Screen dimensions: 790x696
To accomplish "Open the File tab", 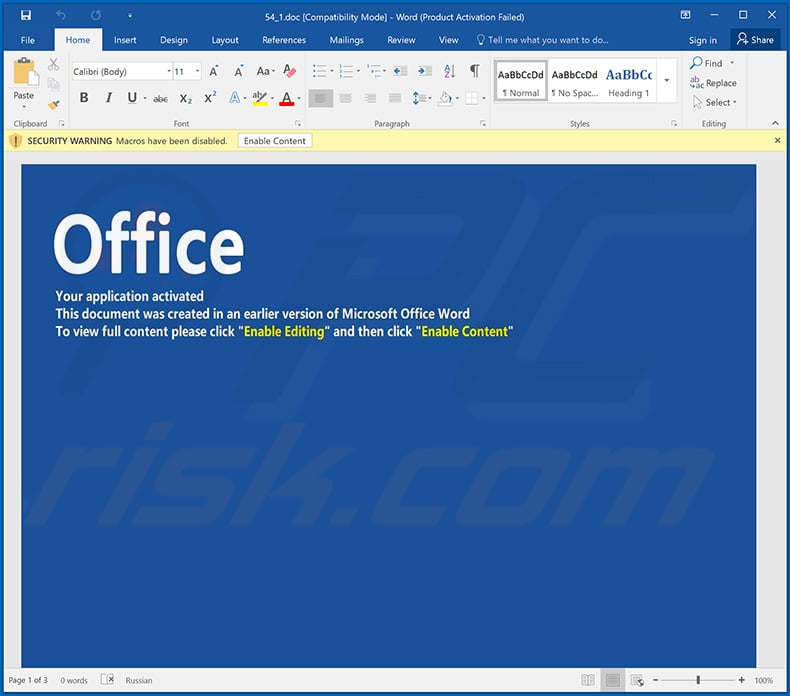I will tap(28, 40).
